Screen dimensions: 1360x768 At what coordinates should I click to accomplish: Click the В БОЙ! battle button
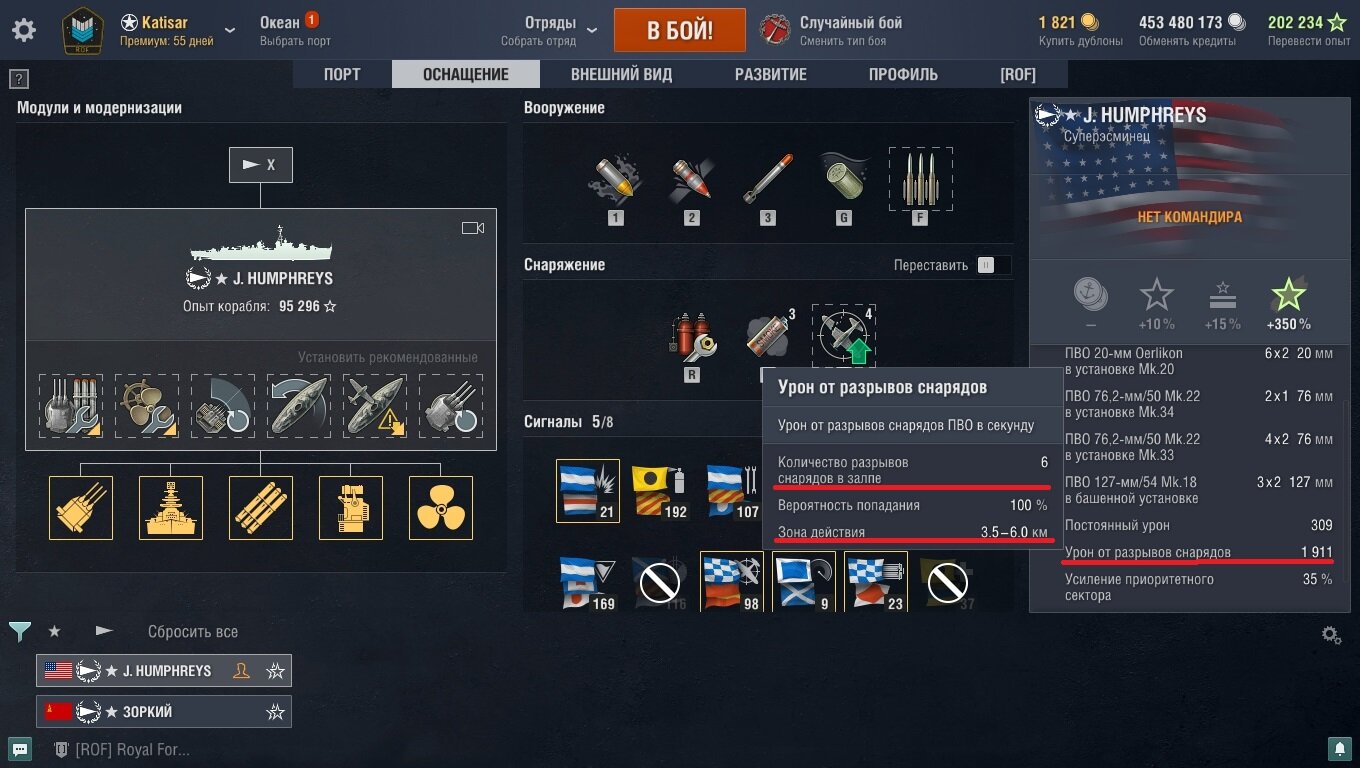(680, 30)
